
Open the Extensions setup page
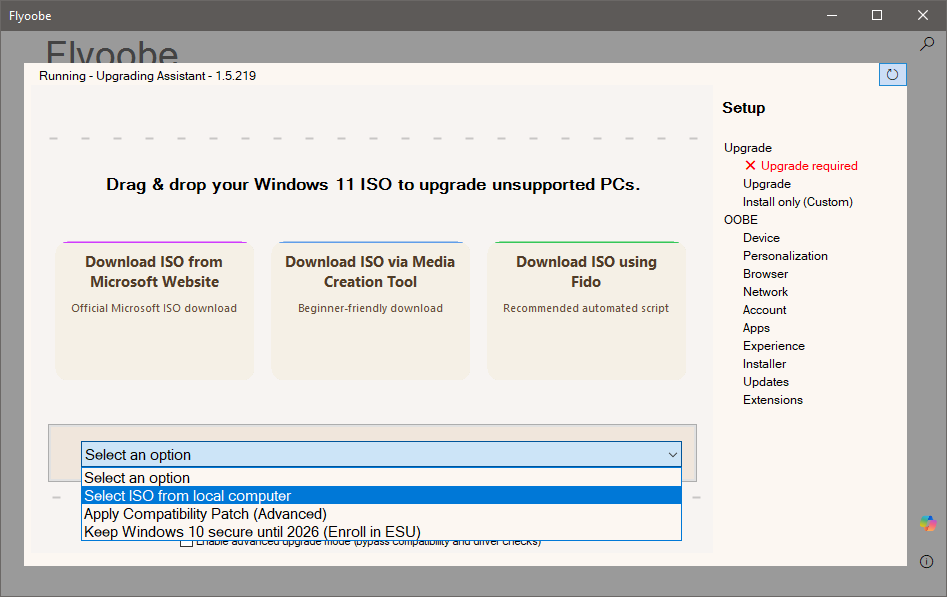[x=772, y=400]
